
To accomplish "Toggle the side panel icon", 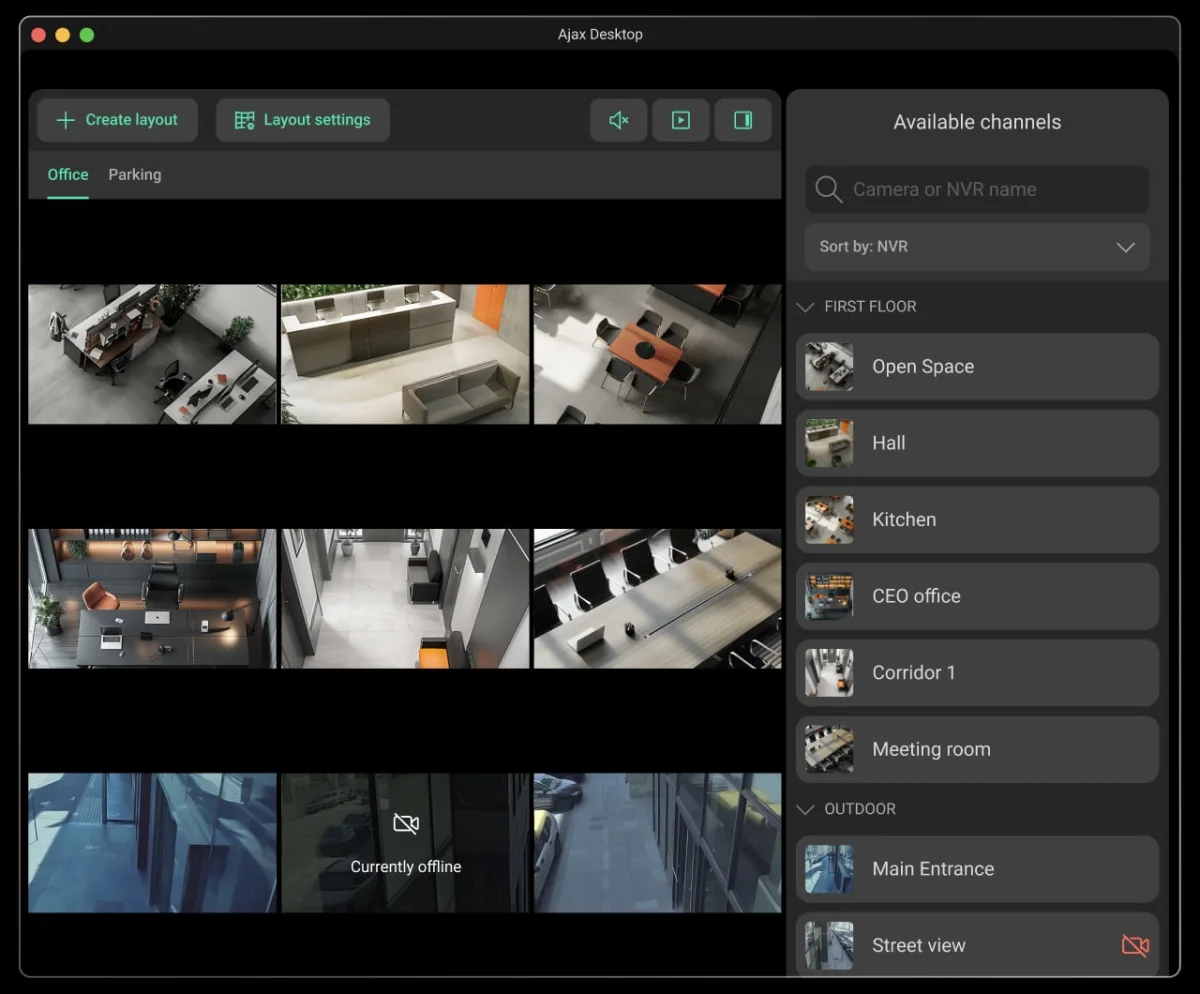I will [x=743, y=120].
